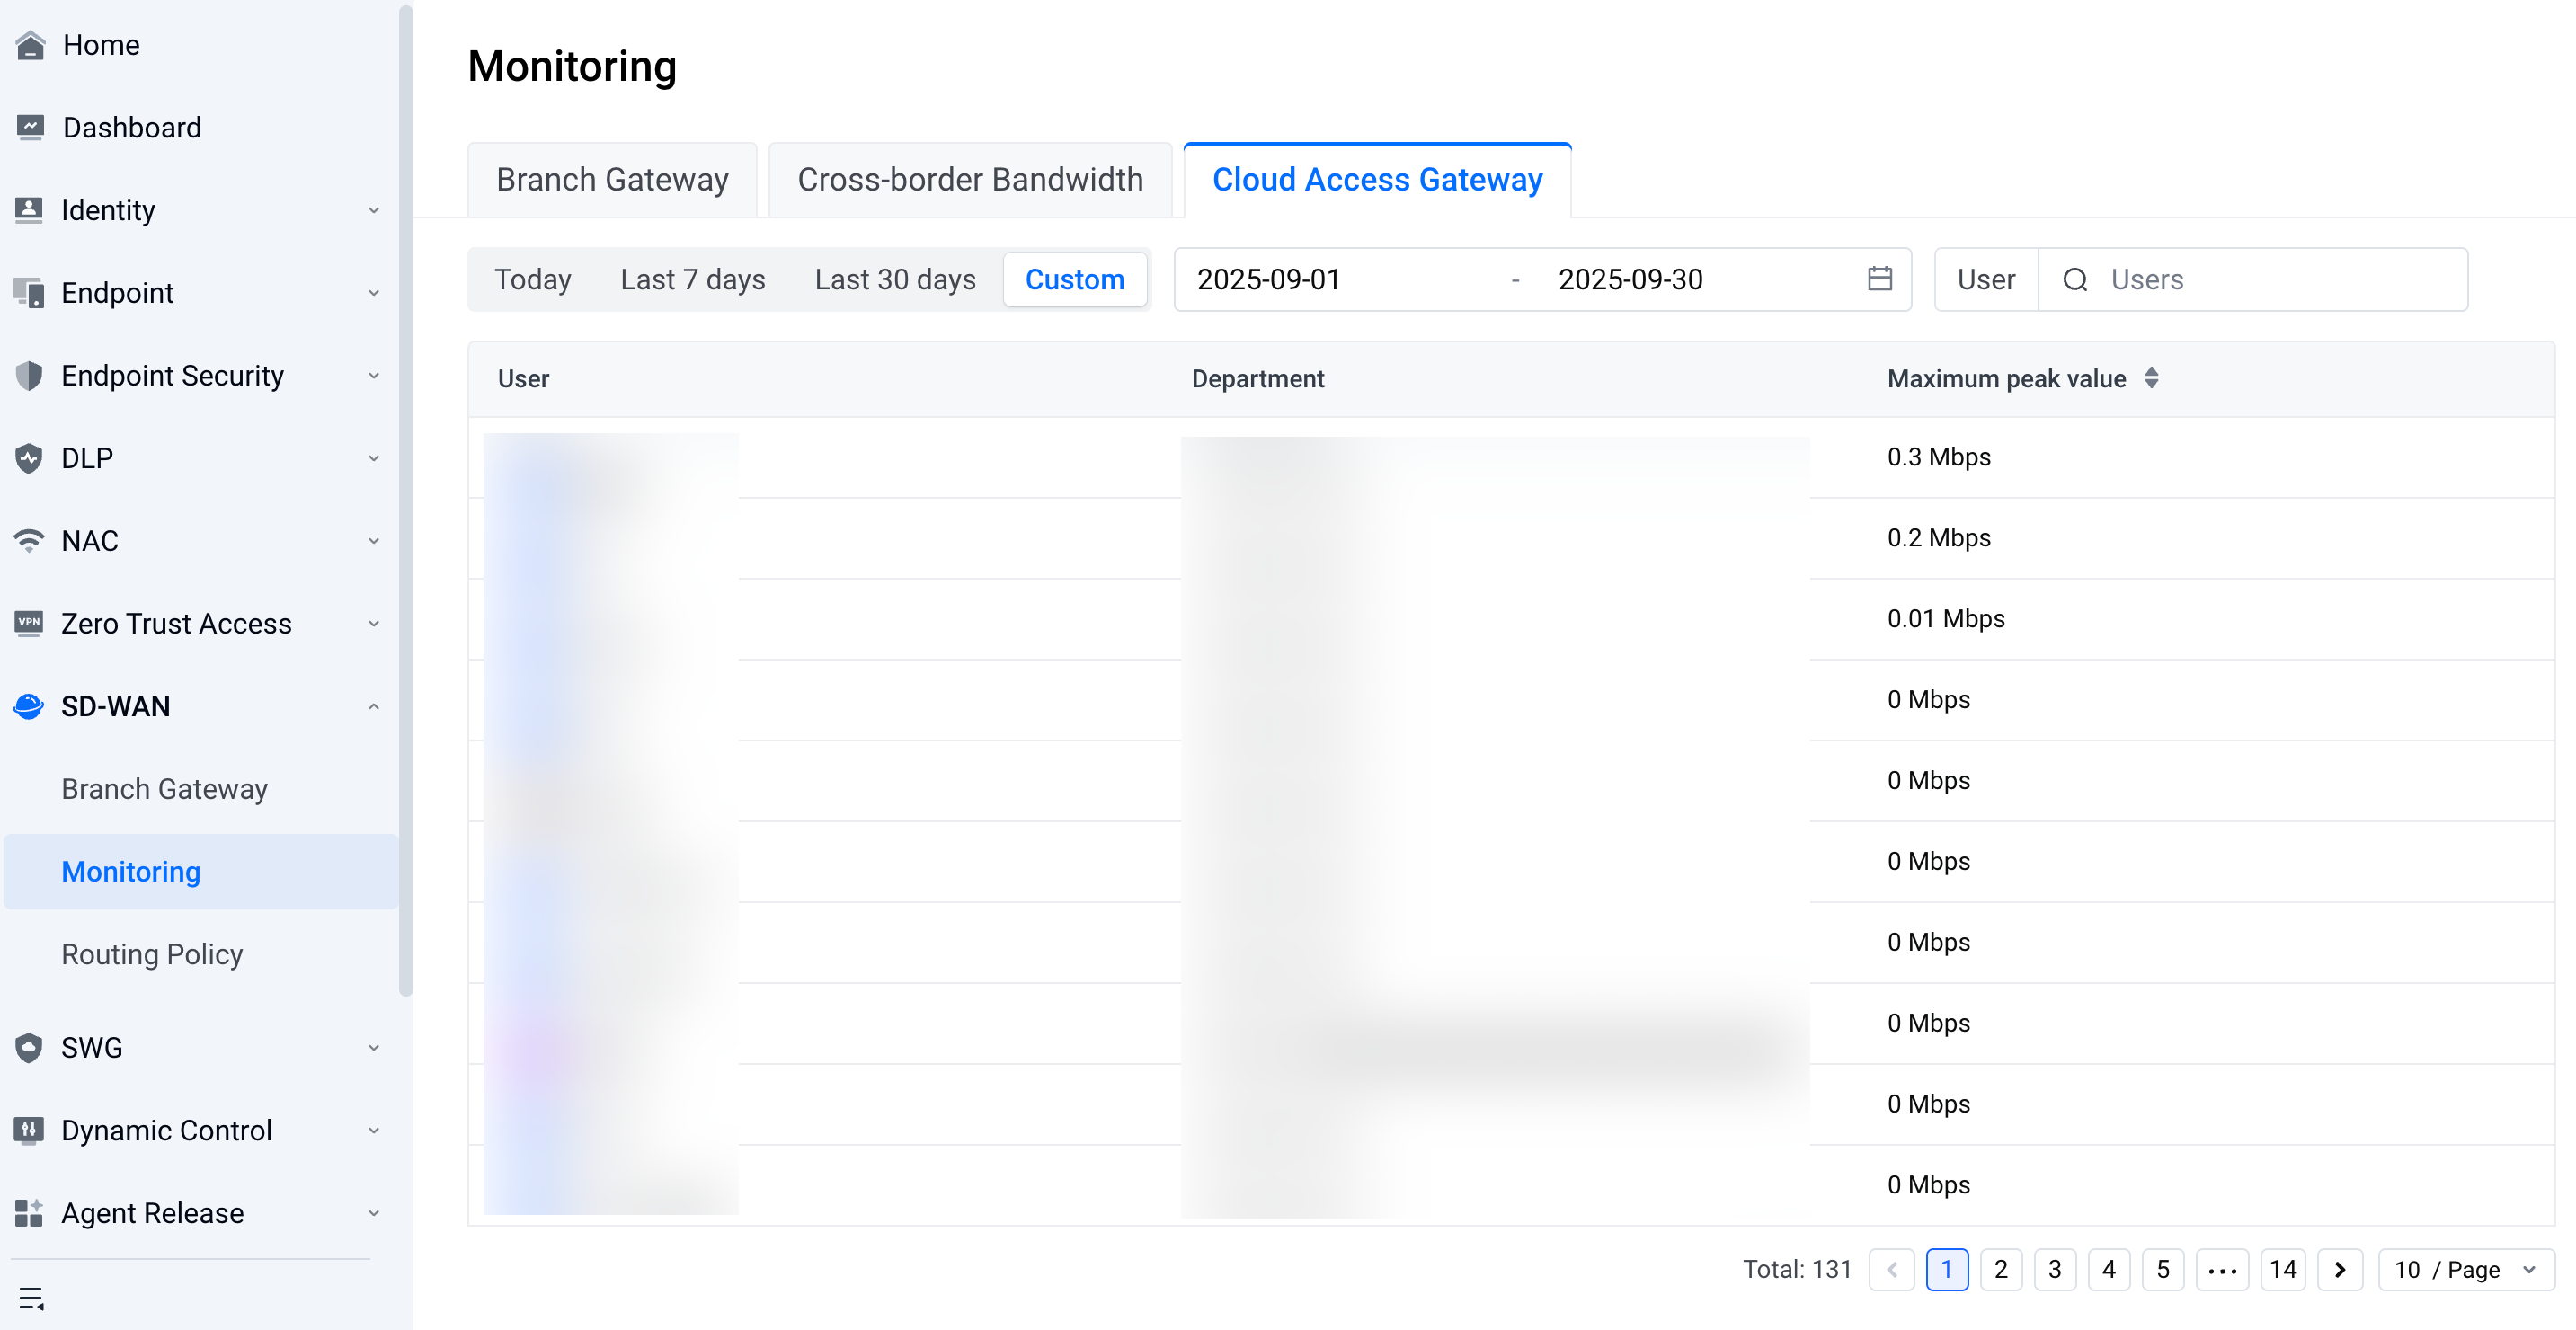Toggle Maximum peak value sort arrows

[x=2151, y=378]
